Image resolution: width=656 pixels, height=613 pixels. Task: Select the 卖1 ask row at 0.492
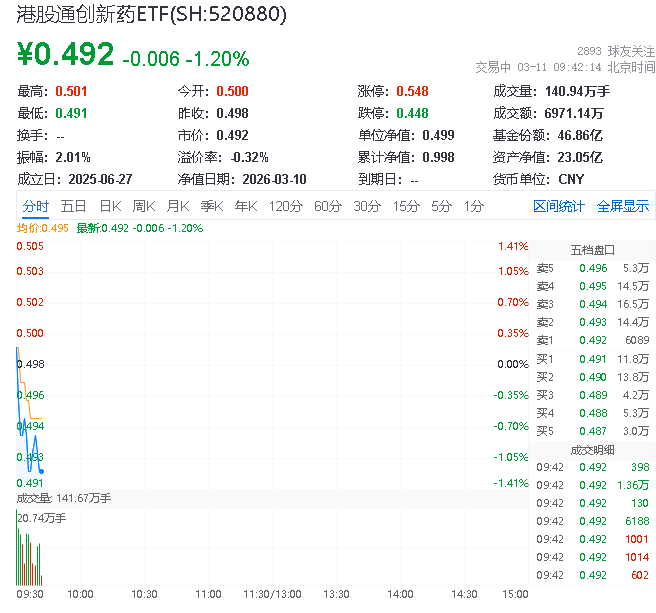(592, 340)
